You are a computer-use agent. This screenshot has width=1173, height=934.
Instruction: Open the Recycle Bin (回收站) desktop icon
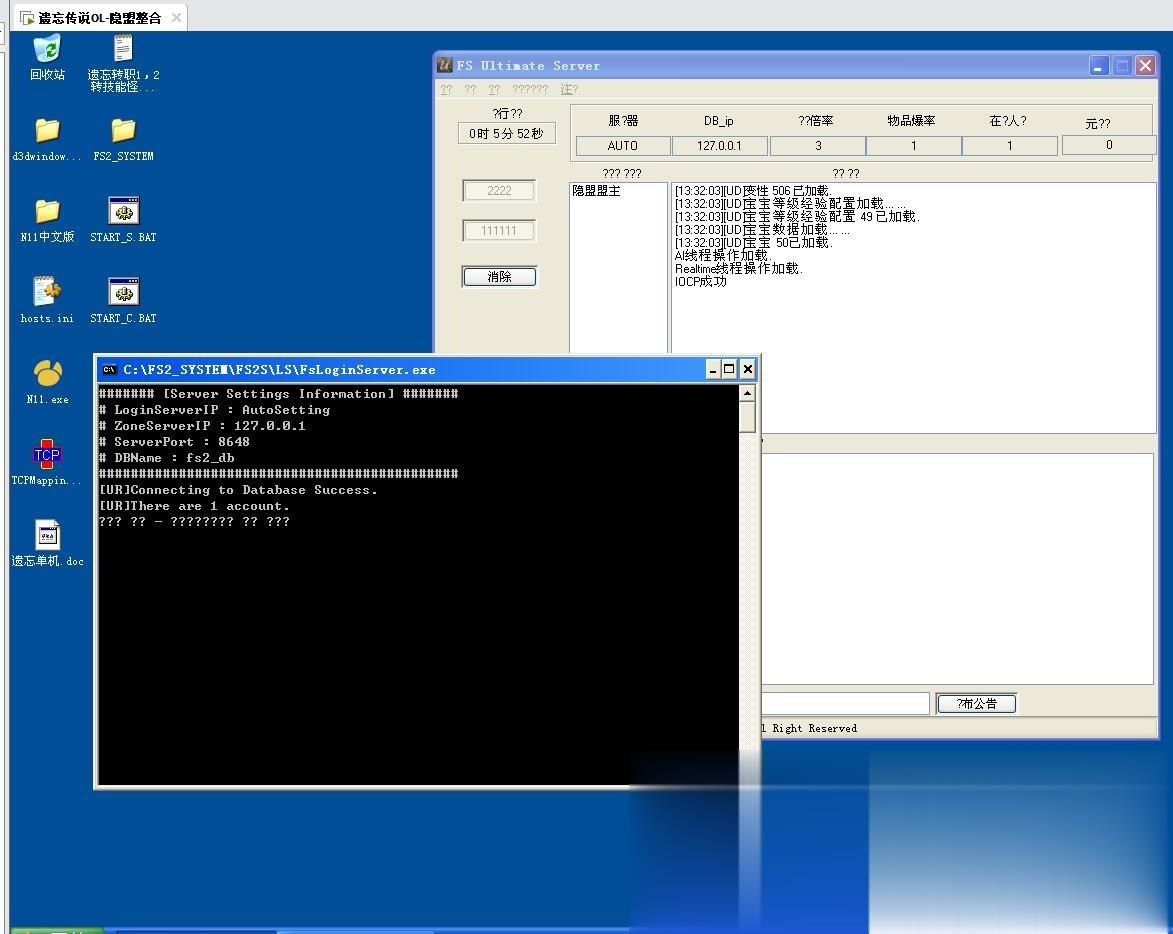point(47,57)
